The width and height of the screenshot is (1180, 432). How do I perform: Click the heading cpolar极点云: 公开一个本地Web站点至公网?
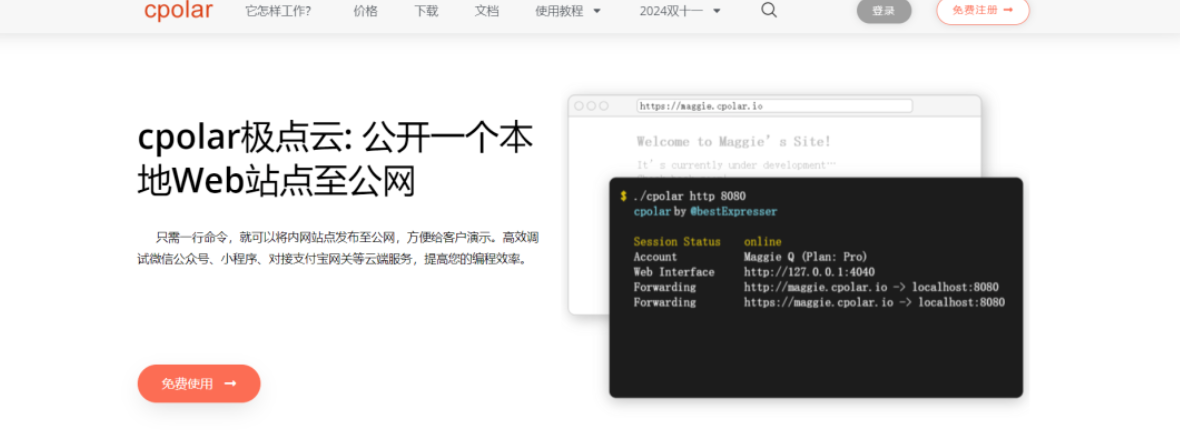click(x=336, y=159)
